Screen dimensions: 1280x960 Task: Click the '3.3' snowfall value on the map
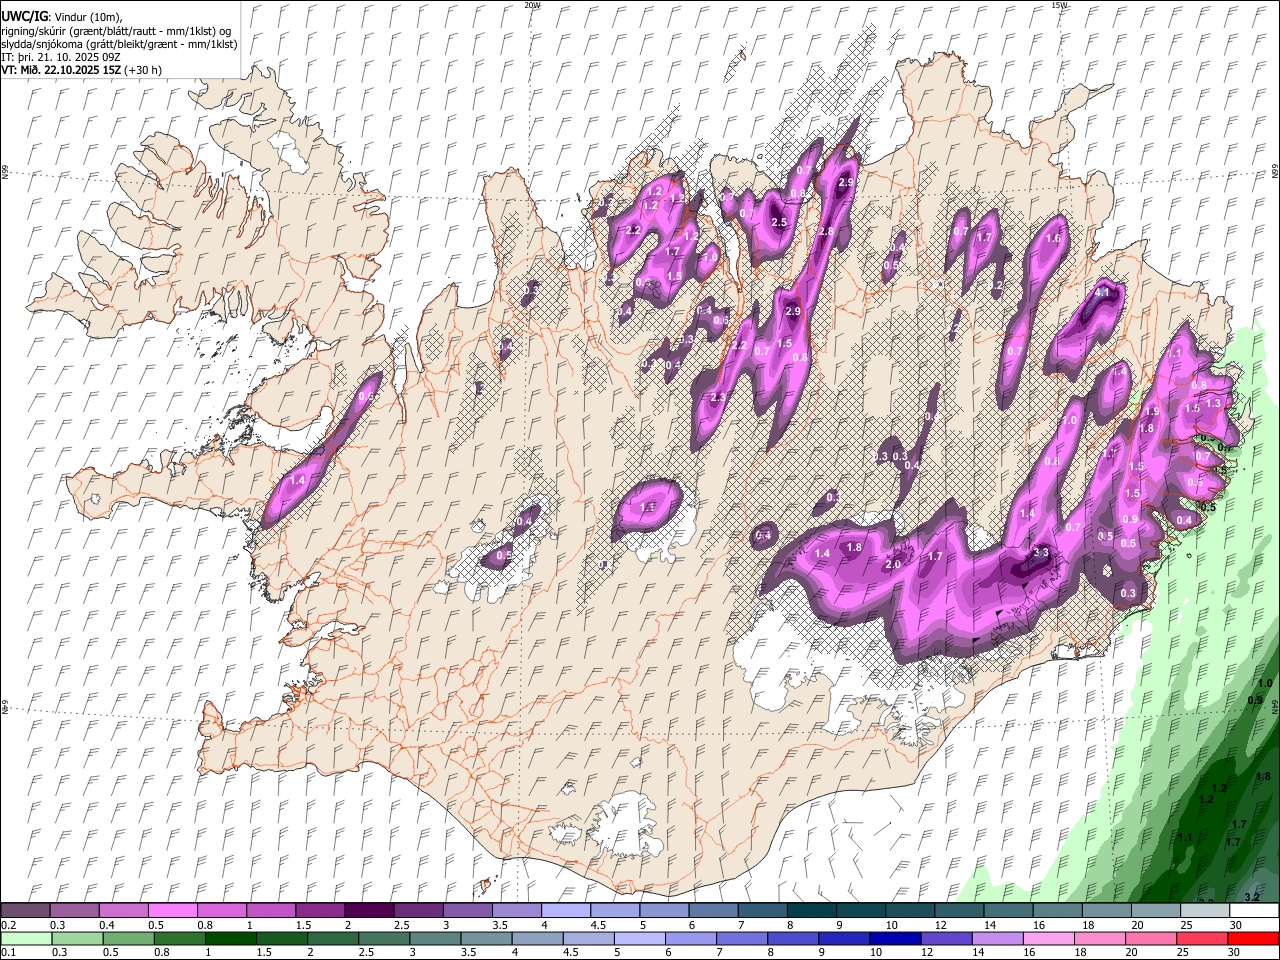1040,553
